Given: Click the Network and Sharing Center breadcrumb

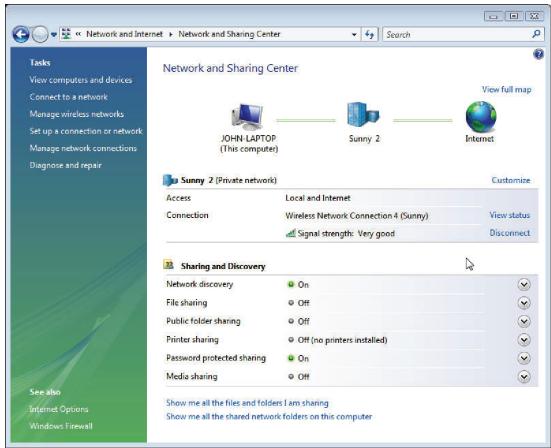Looking at the screenshot, I should (x=229, y=34).
